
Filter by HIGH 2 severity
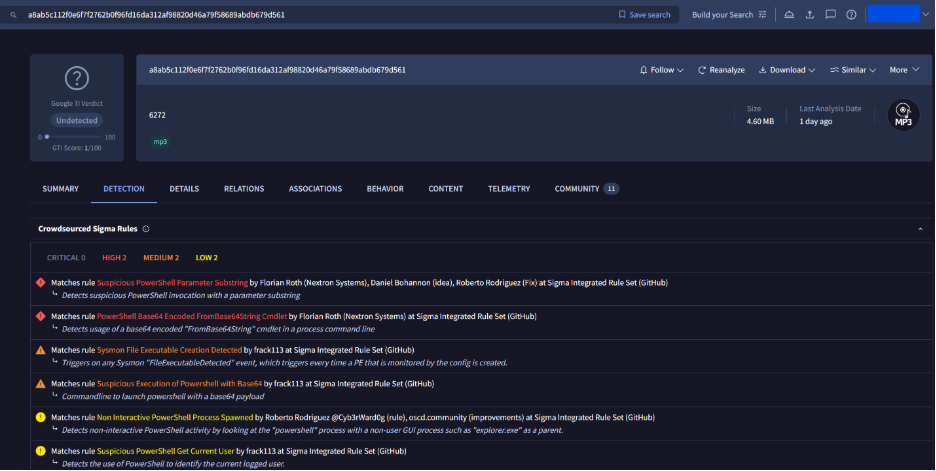click(x=114, y=258)
